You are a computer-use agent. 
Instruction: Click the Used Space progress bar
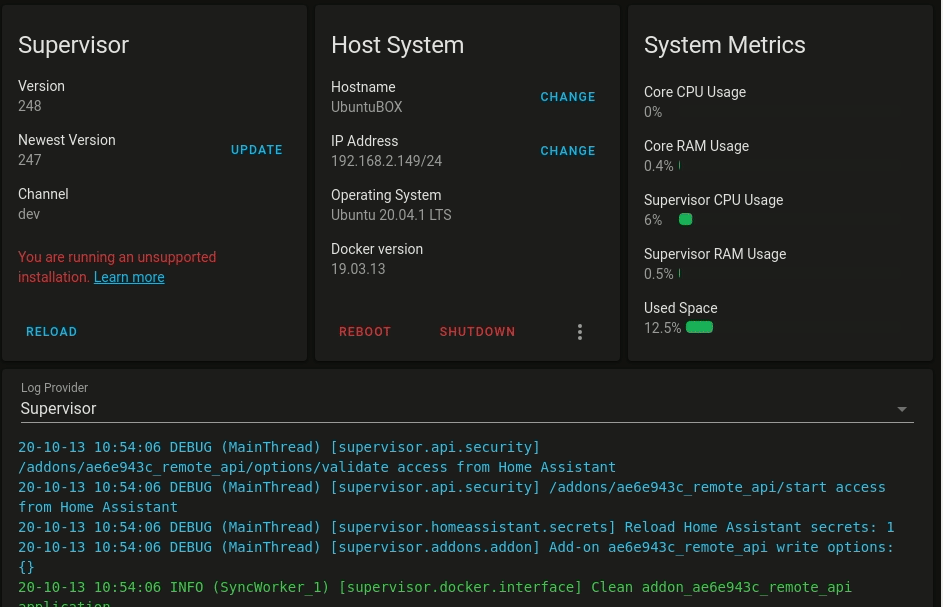tap(699, 327)
